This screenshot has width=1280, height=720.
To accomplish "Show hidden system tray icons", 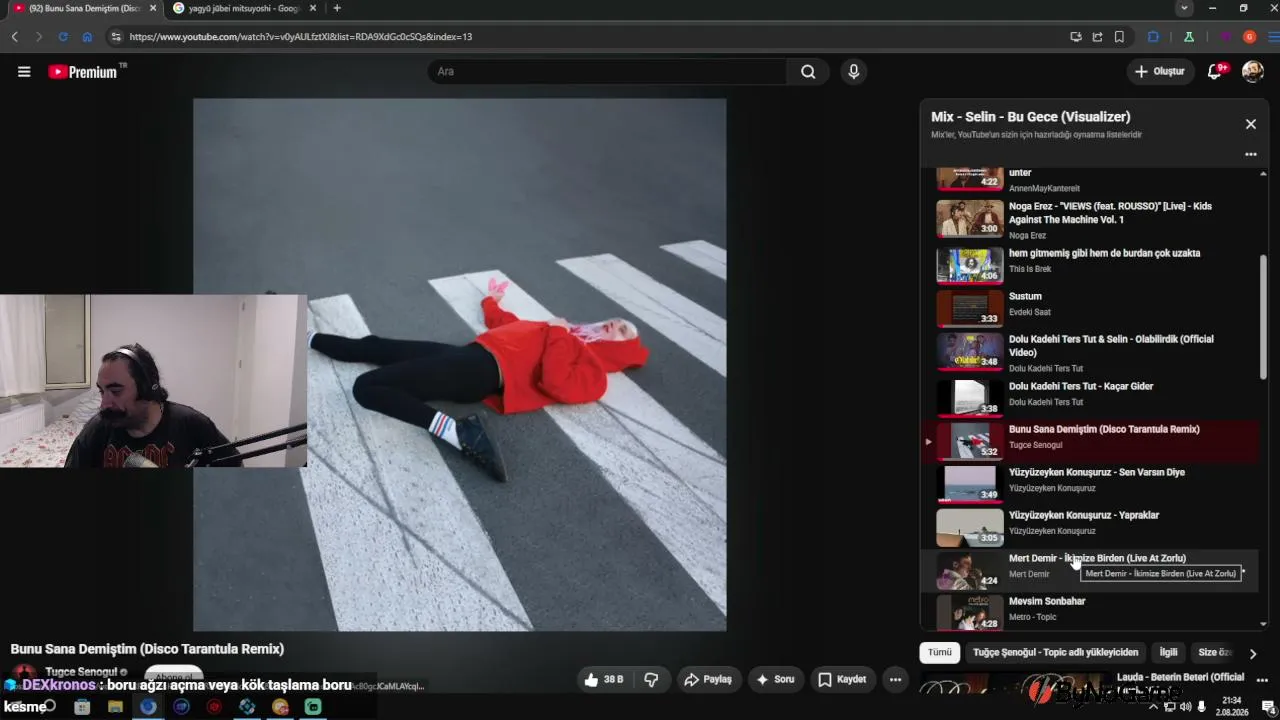I will [x=1153, y=707].
